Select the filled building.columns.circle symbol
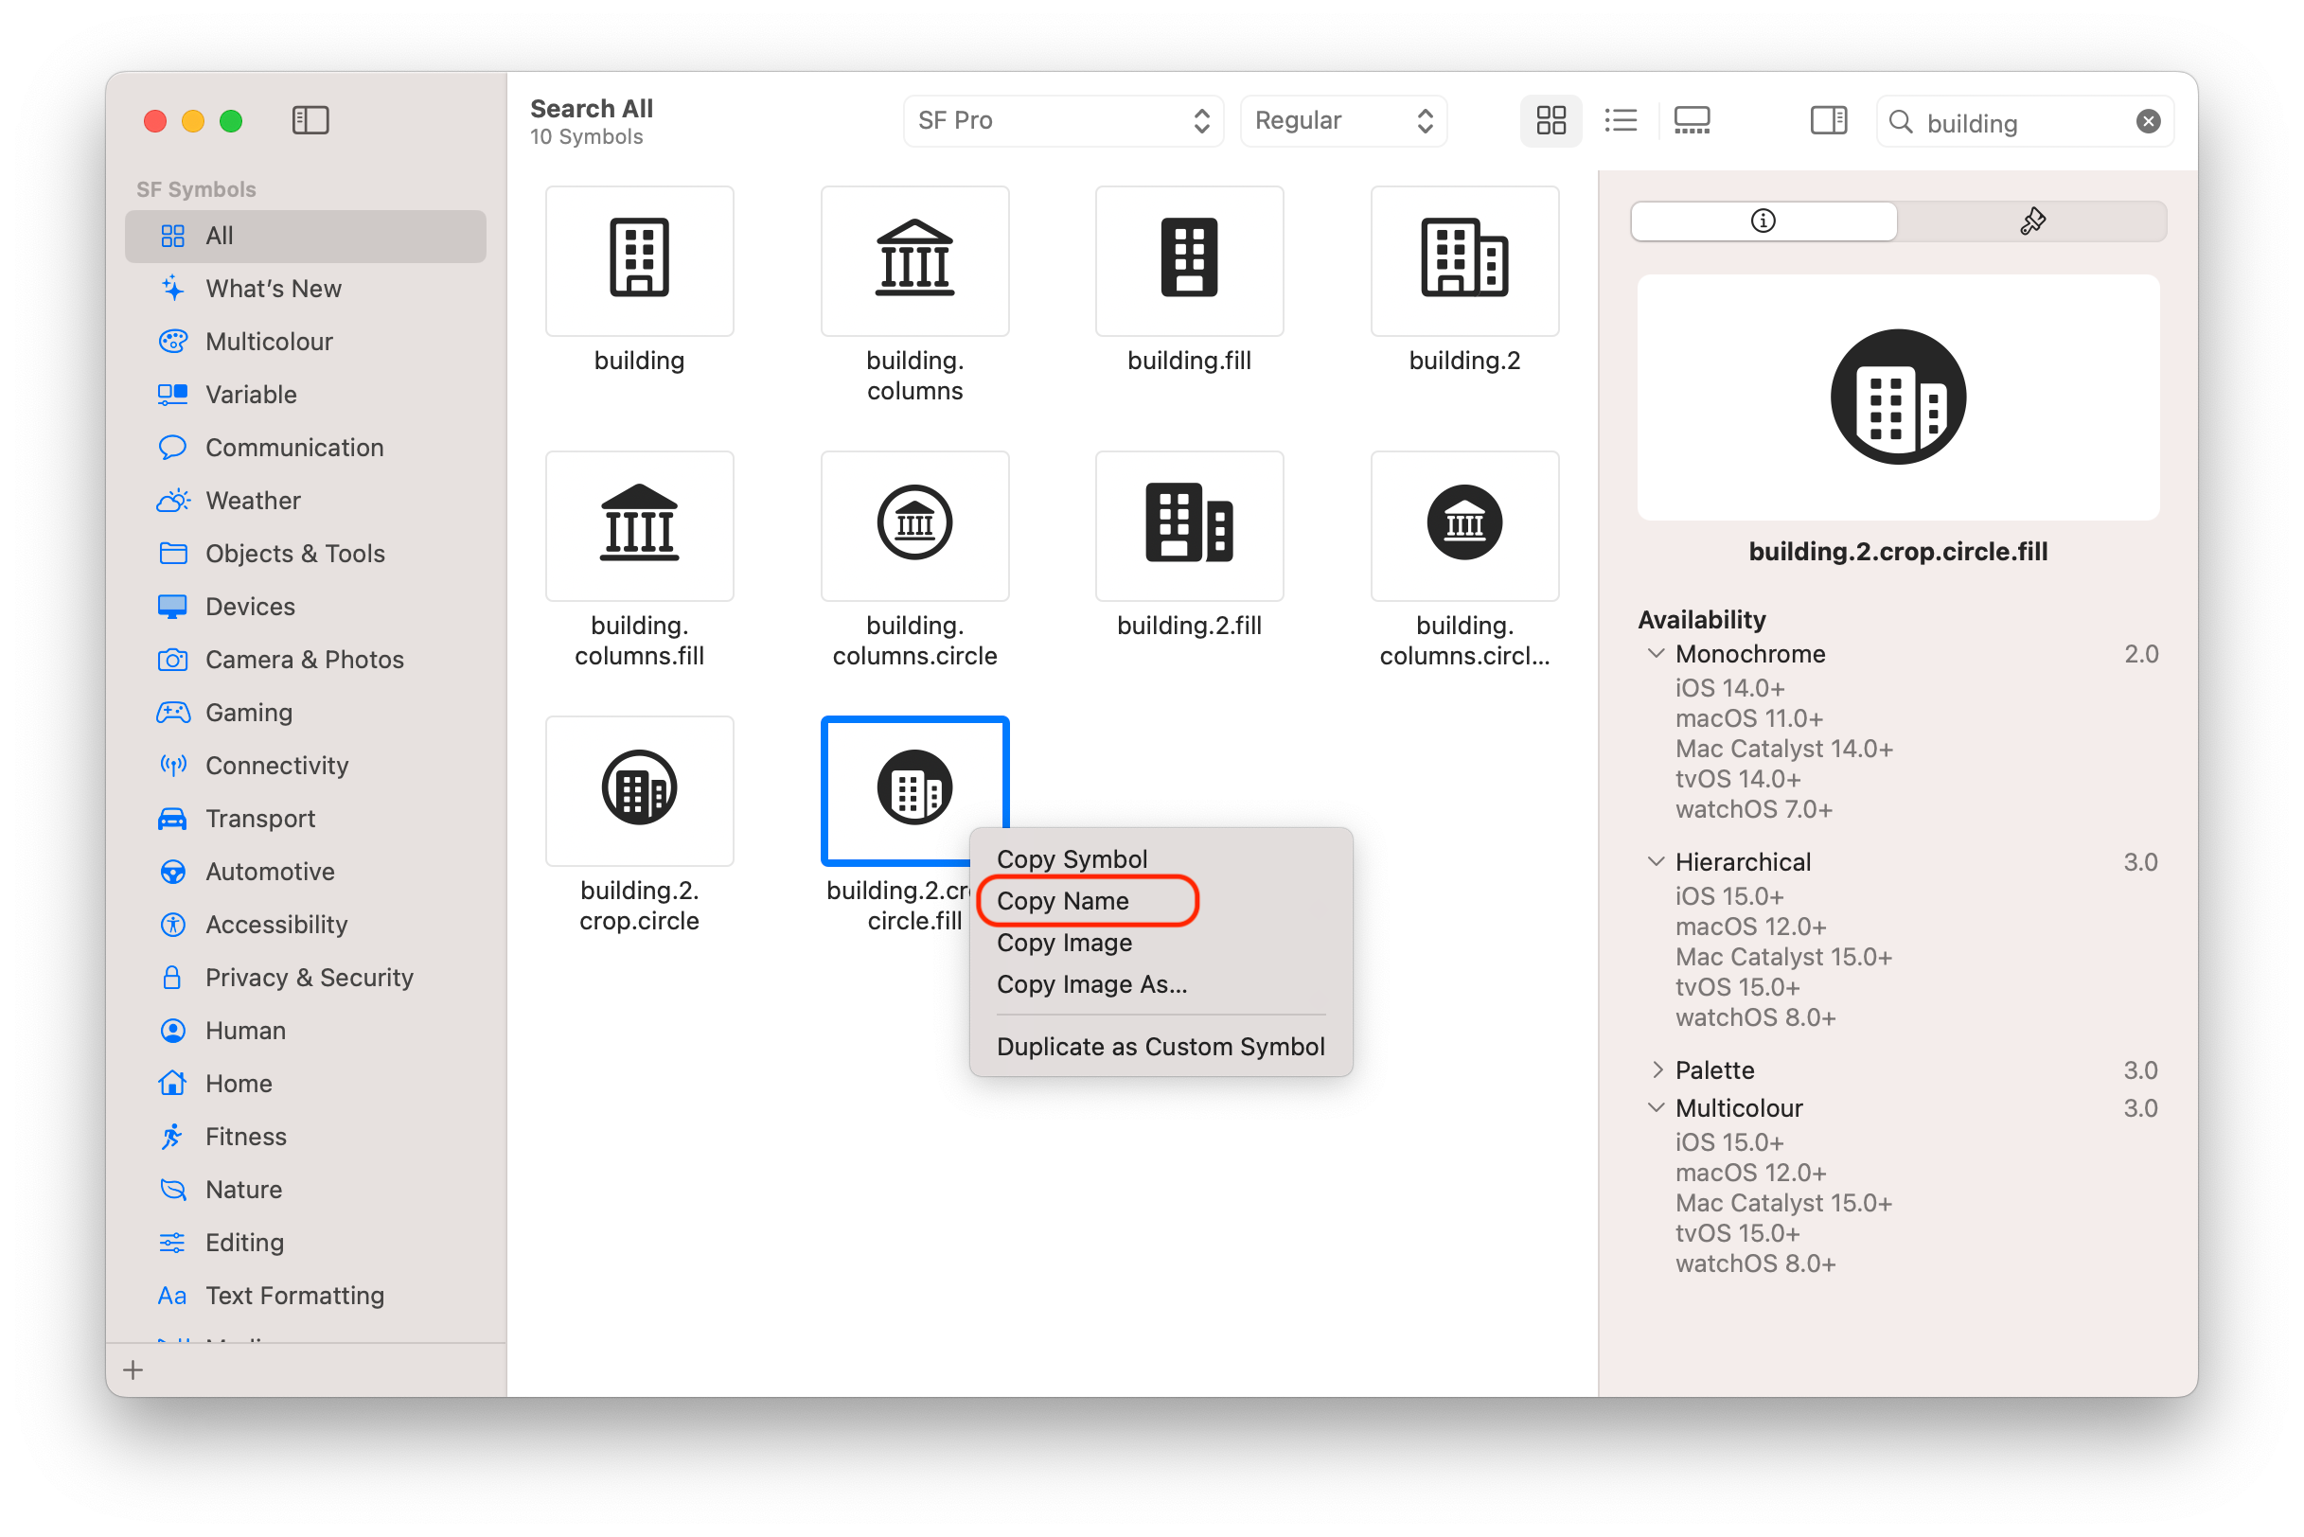 (x=1465, y=526)
